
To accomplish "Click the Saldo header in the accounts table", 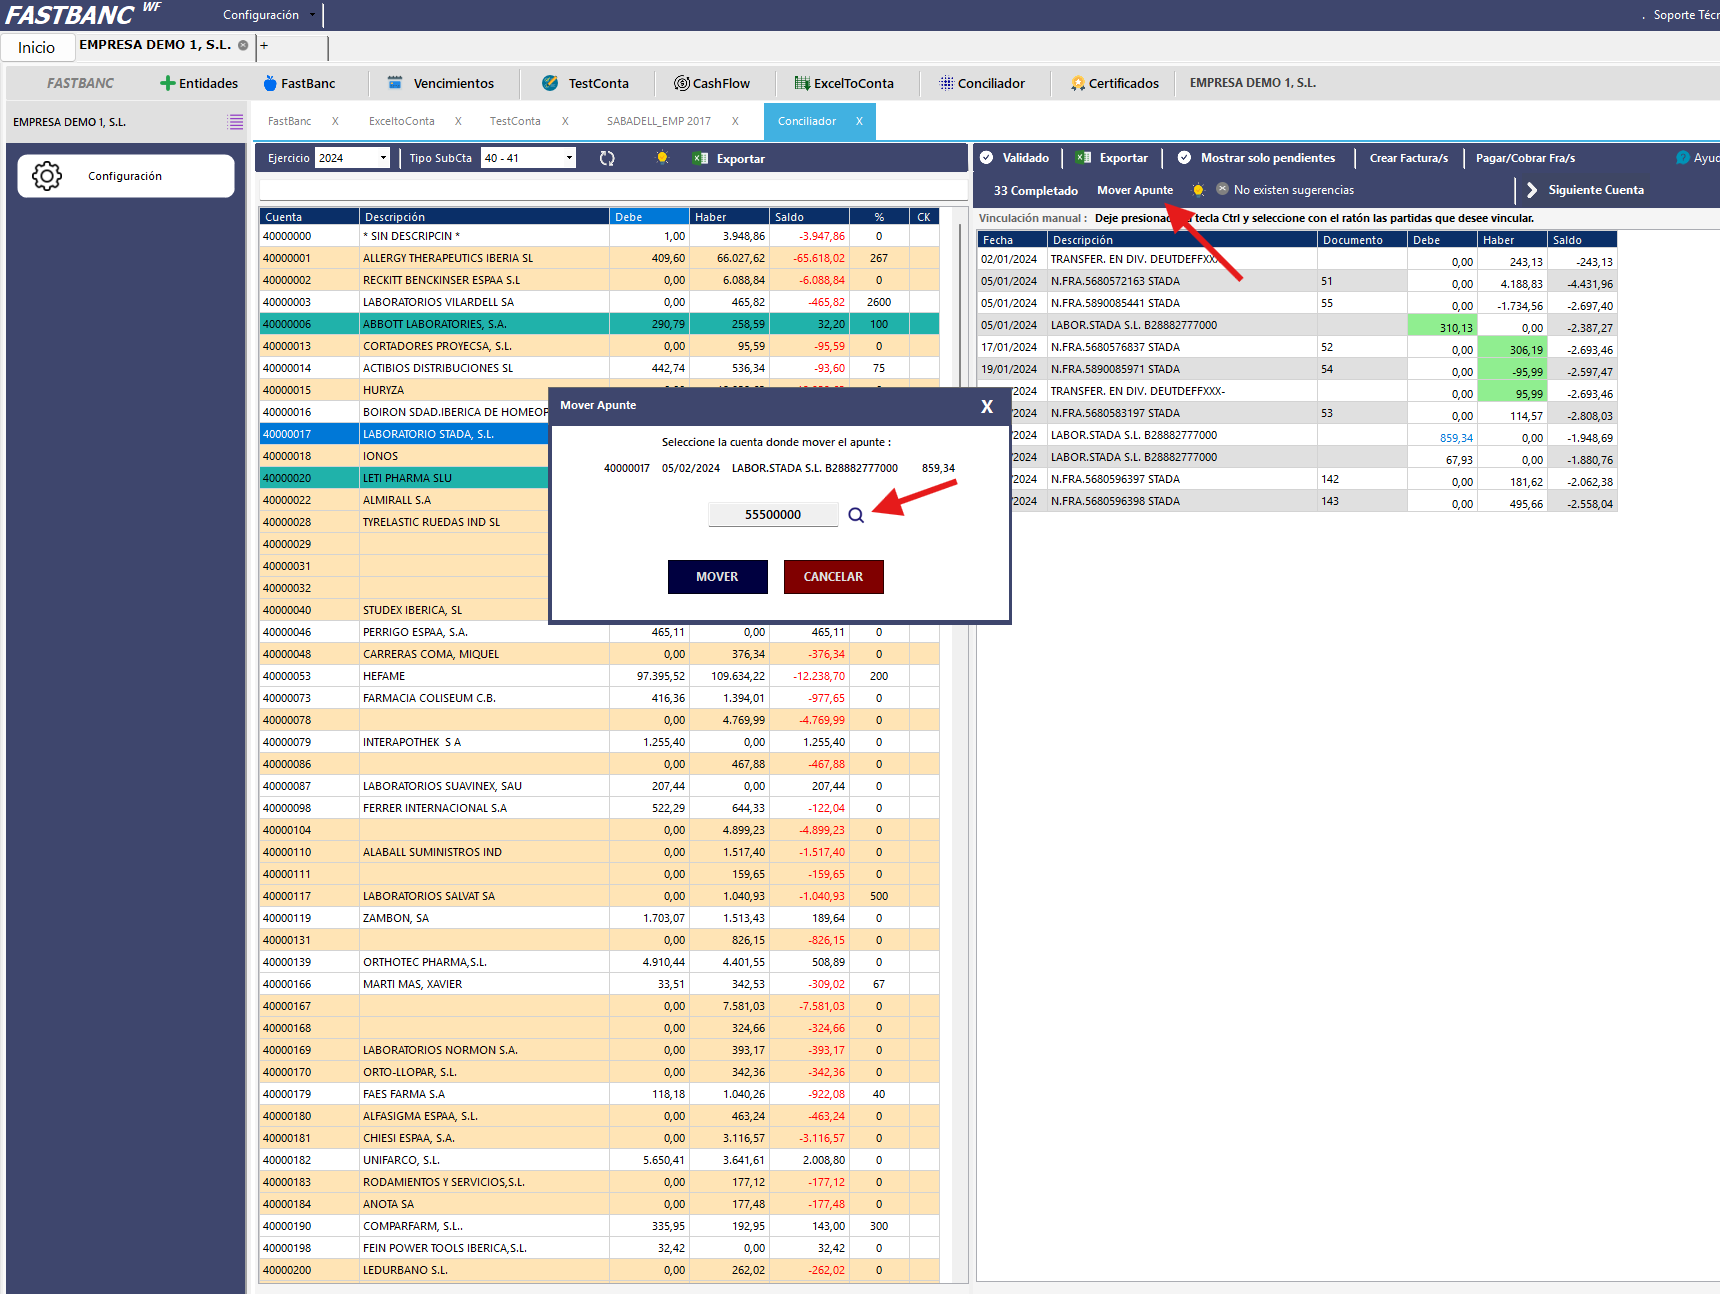I will (809, 216).
